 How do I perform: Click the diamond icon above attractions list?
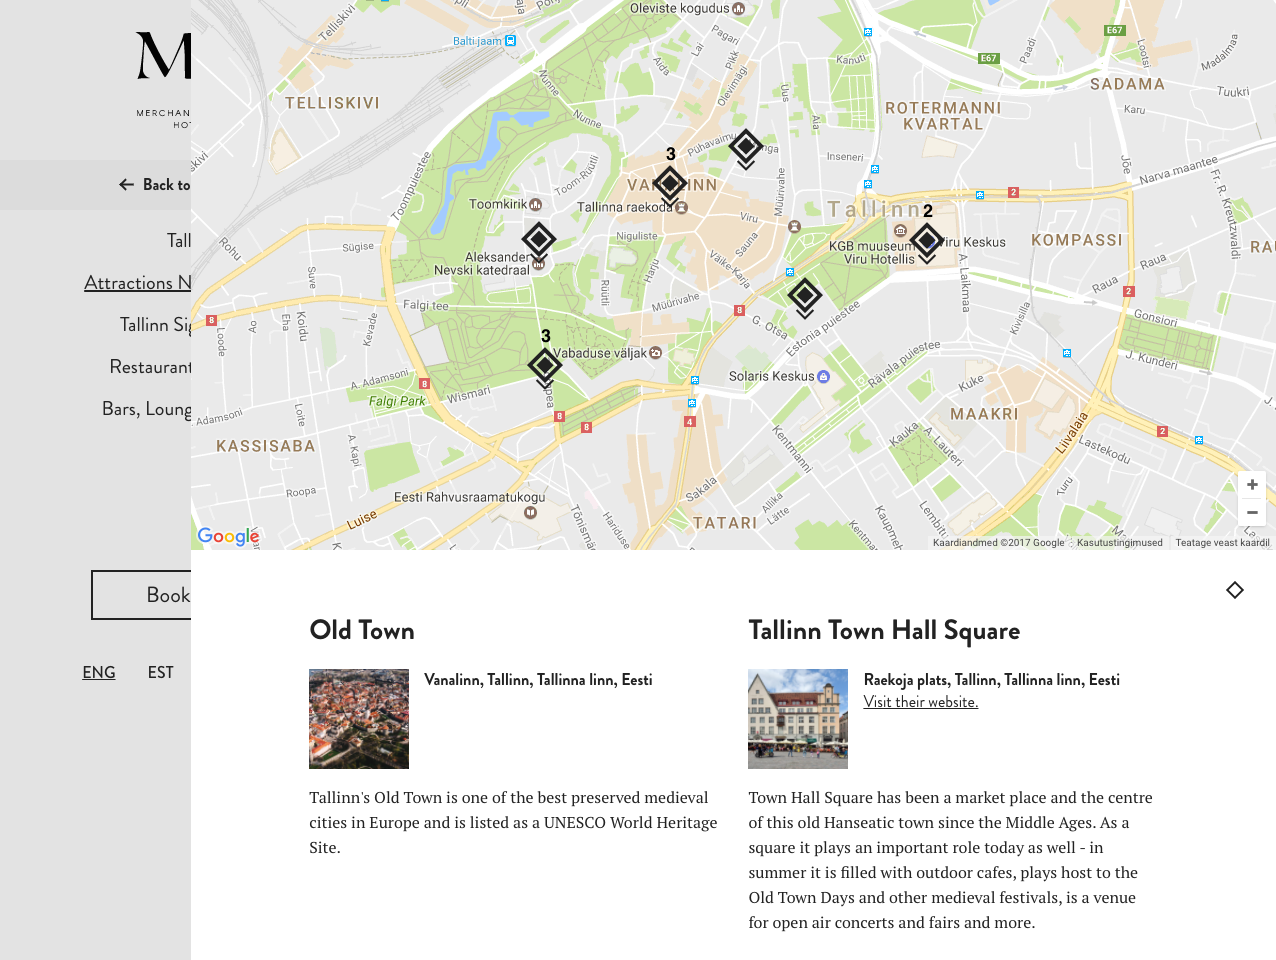(x=1235, y=590)
